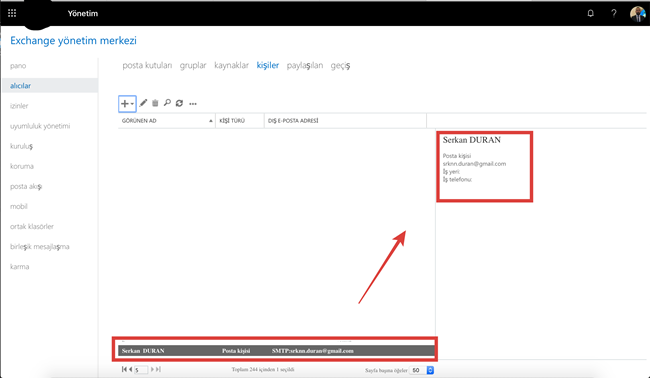Image resolution: width=650 pixels, height=378 pixels.
Task: Click the new contact plus button
Action: point(124,104)
